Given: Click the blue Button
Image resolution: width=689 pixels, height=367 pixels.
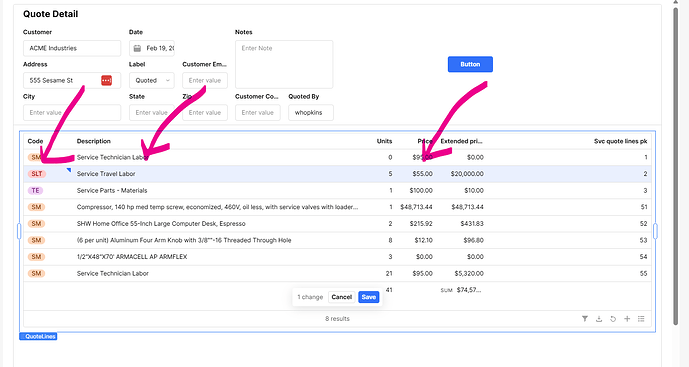Looking at the screenshot, I should (x=470, y=64).
